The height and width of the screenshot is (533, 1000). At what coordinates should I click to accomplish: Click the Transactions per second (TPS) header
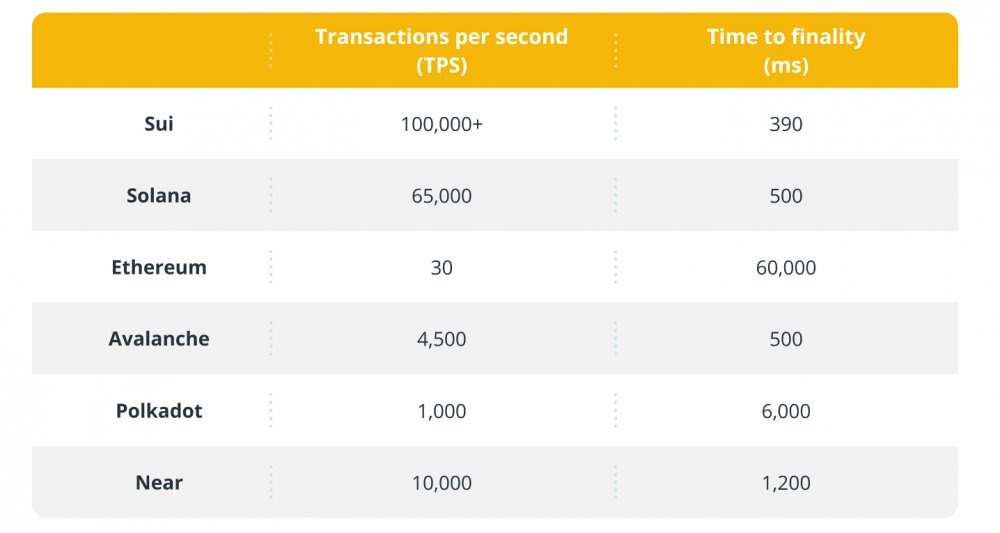click(441, 50)
